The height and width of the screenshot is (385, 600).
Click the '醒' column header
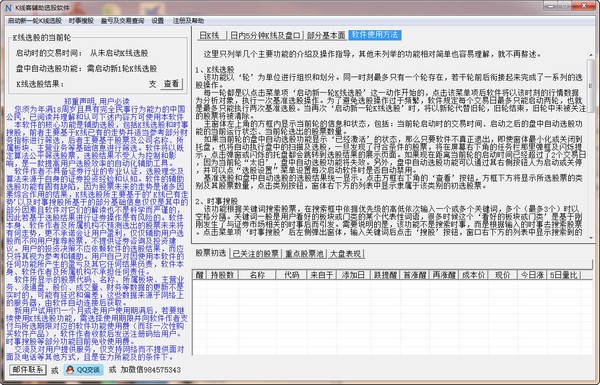(199, 275)
